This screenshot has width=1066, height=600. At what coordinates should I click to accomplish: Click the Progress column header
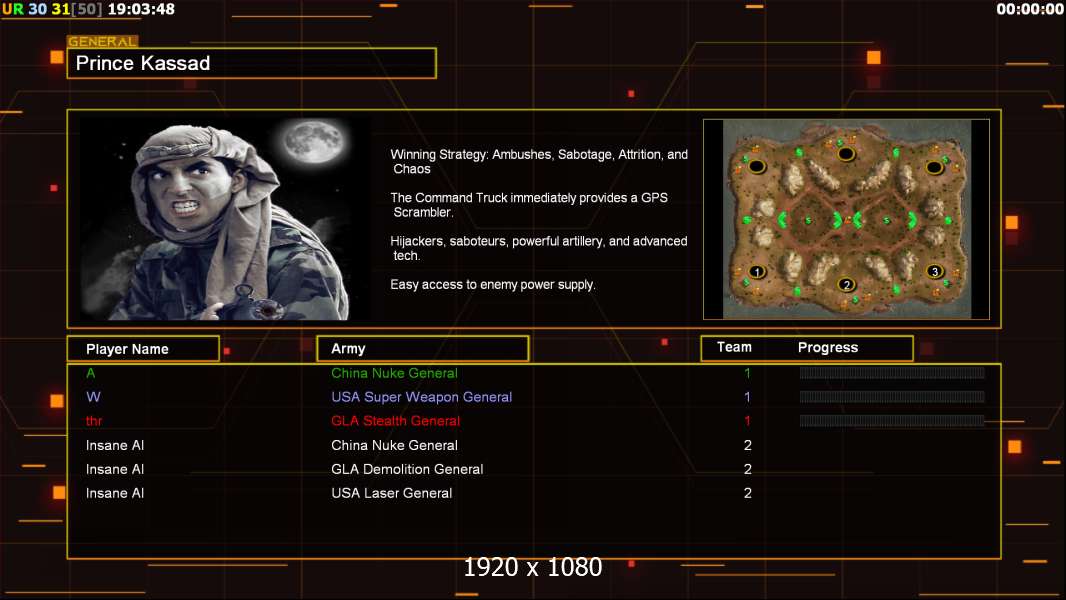tap(827, 347)
